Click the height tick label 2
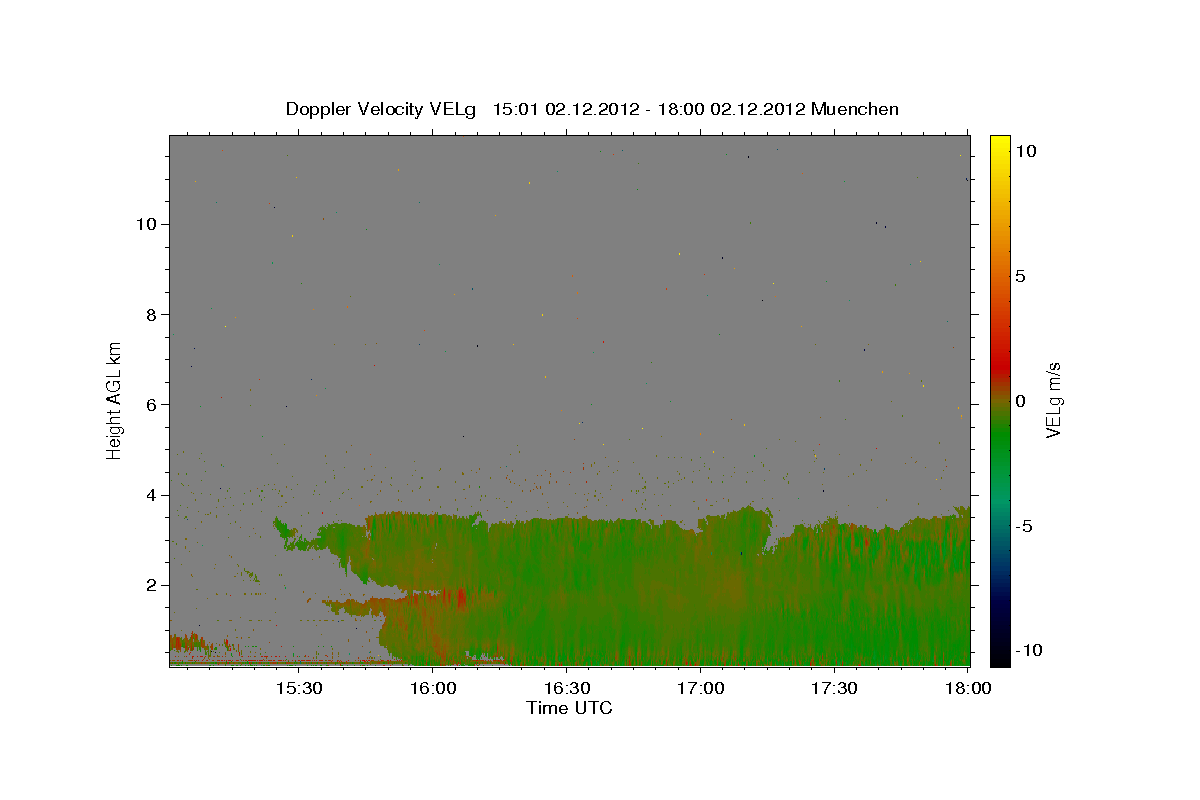This screenshot has width=1200, height=800. [x=152, y=585]
